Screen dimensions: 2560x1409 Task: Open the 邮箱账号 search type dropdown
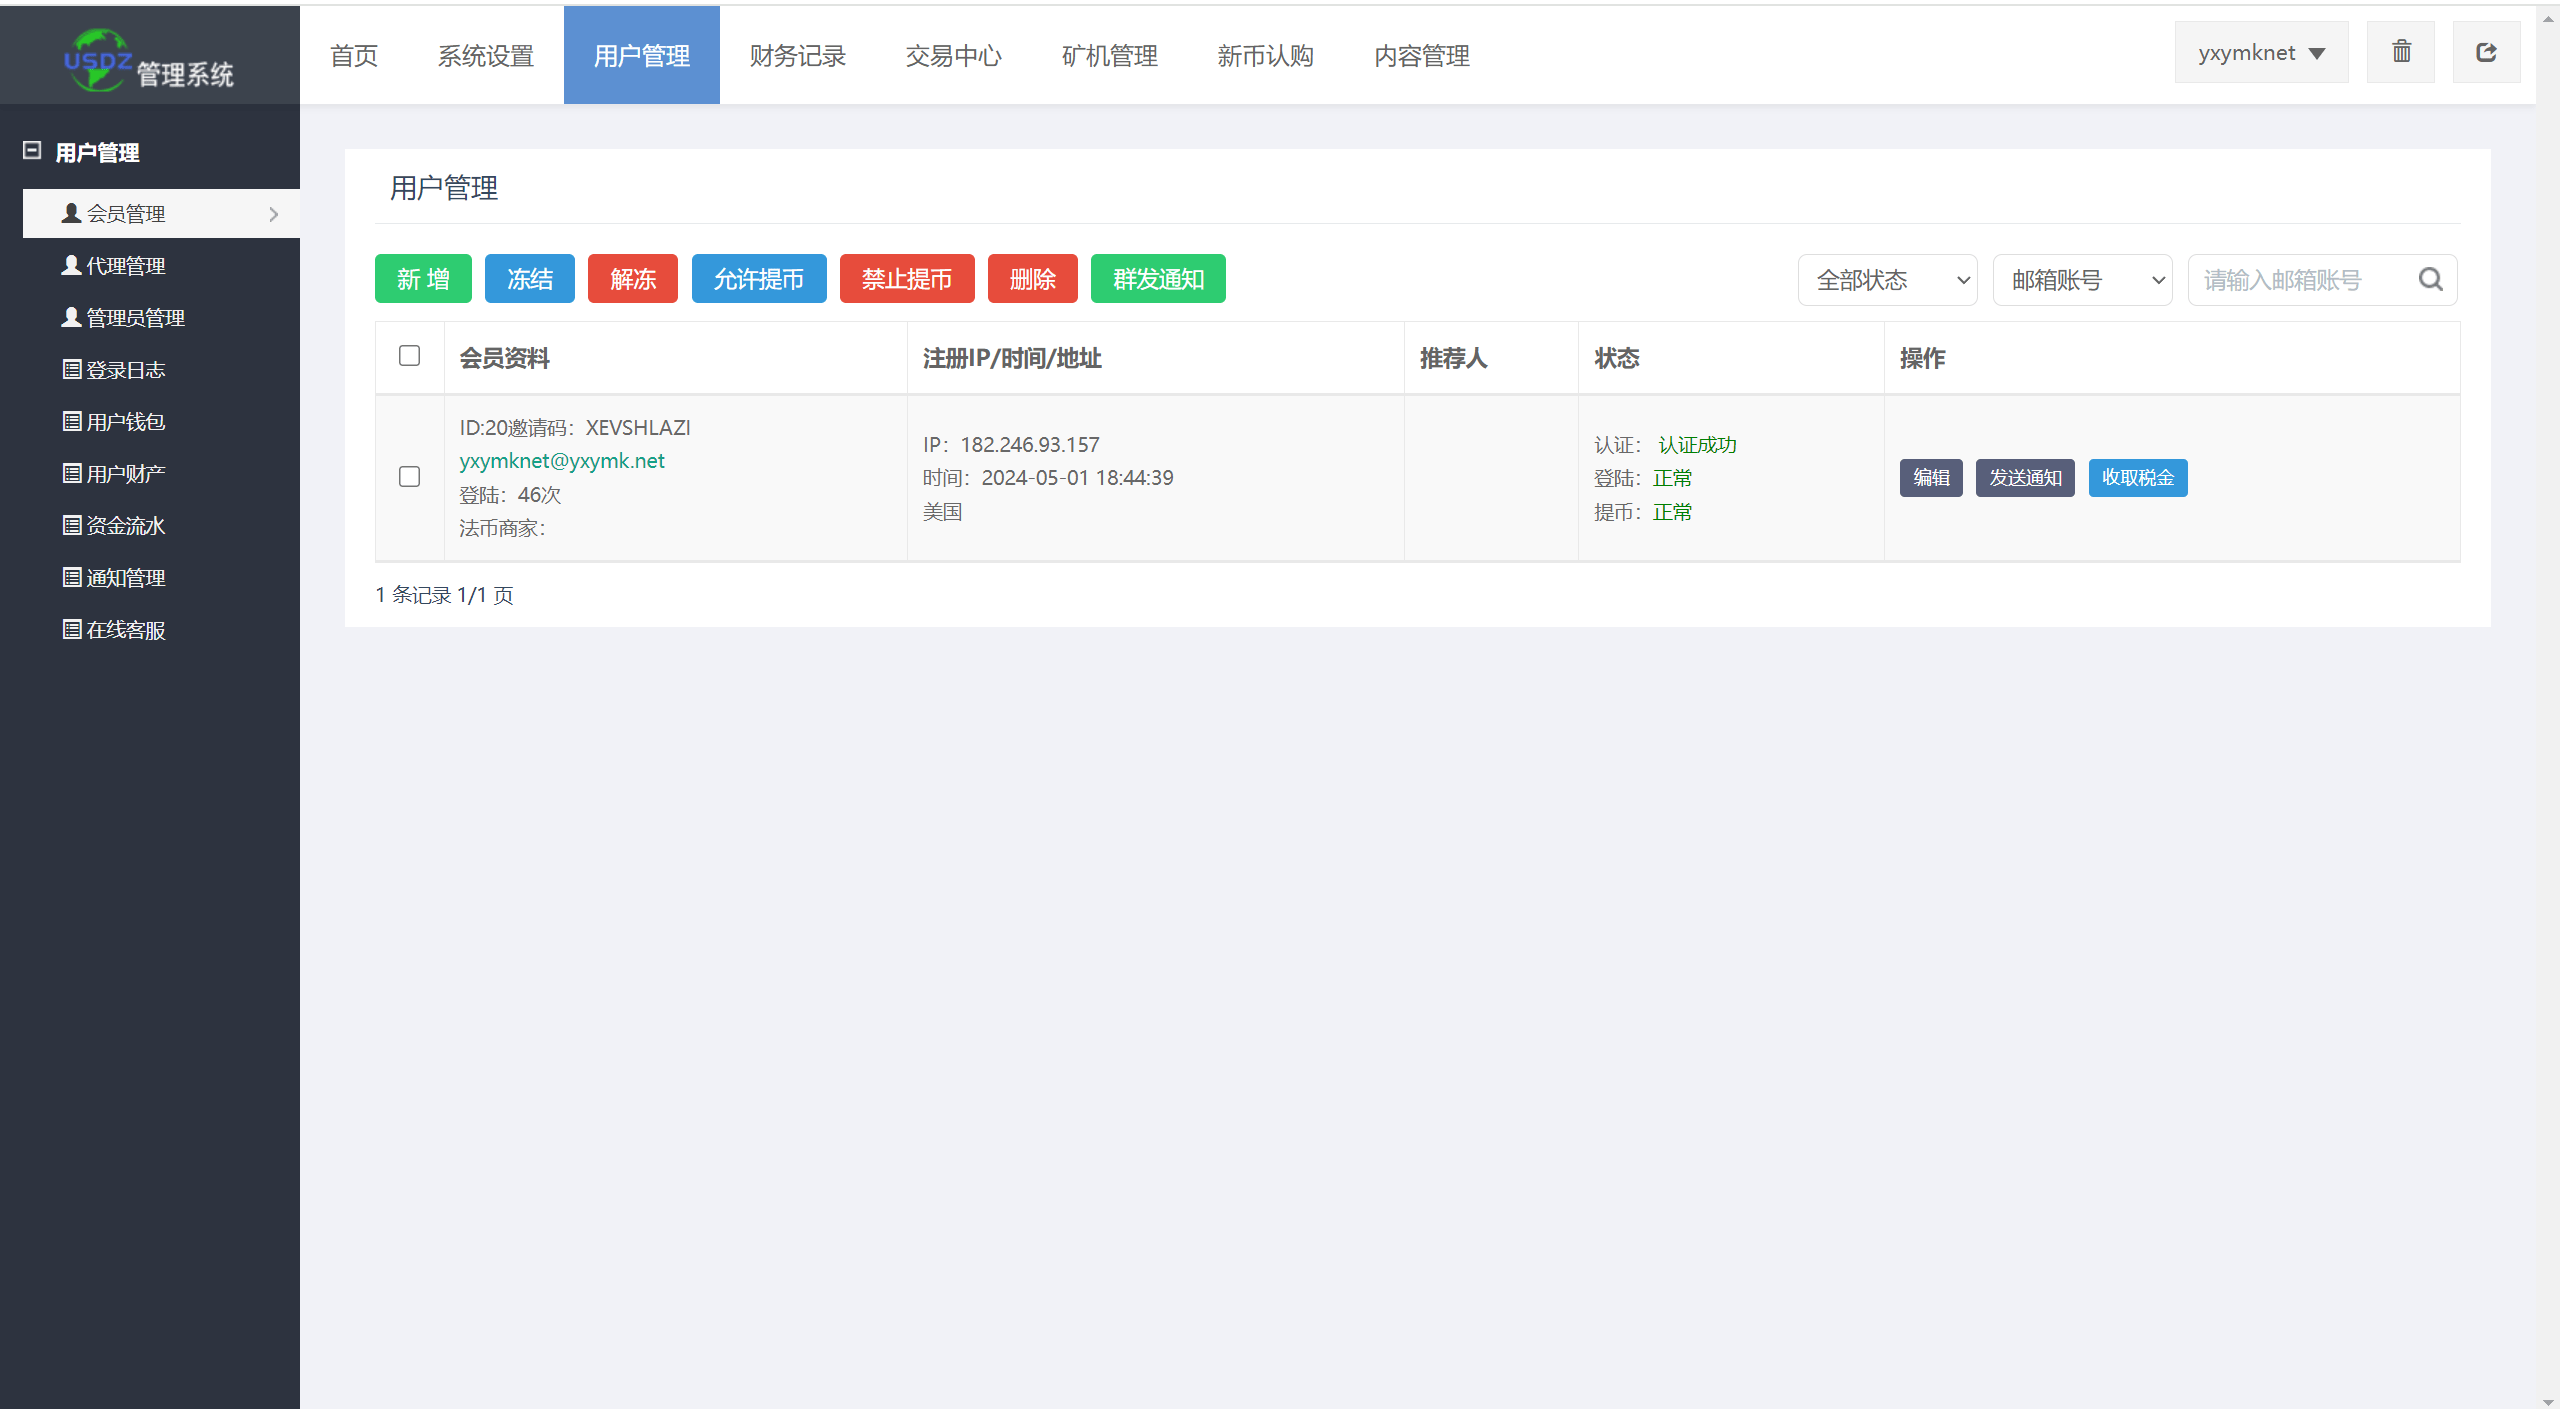click(2082, 280)
